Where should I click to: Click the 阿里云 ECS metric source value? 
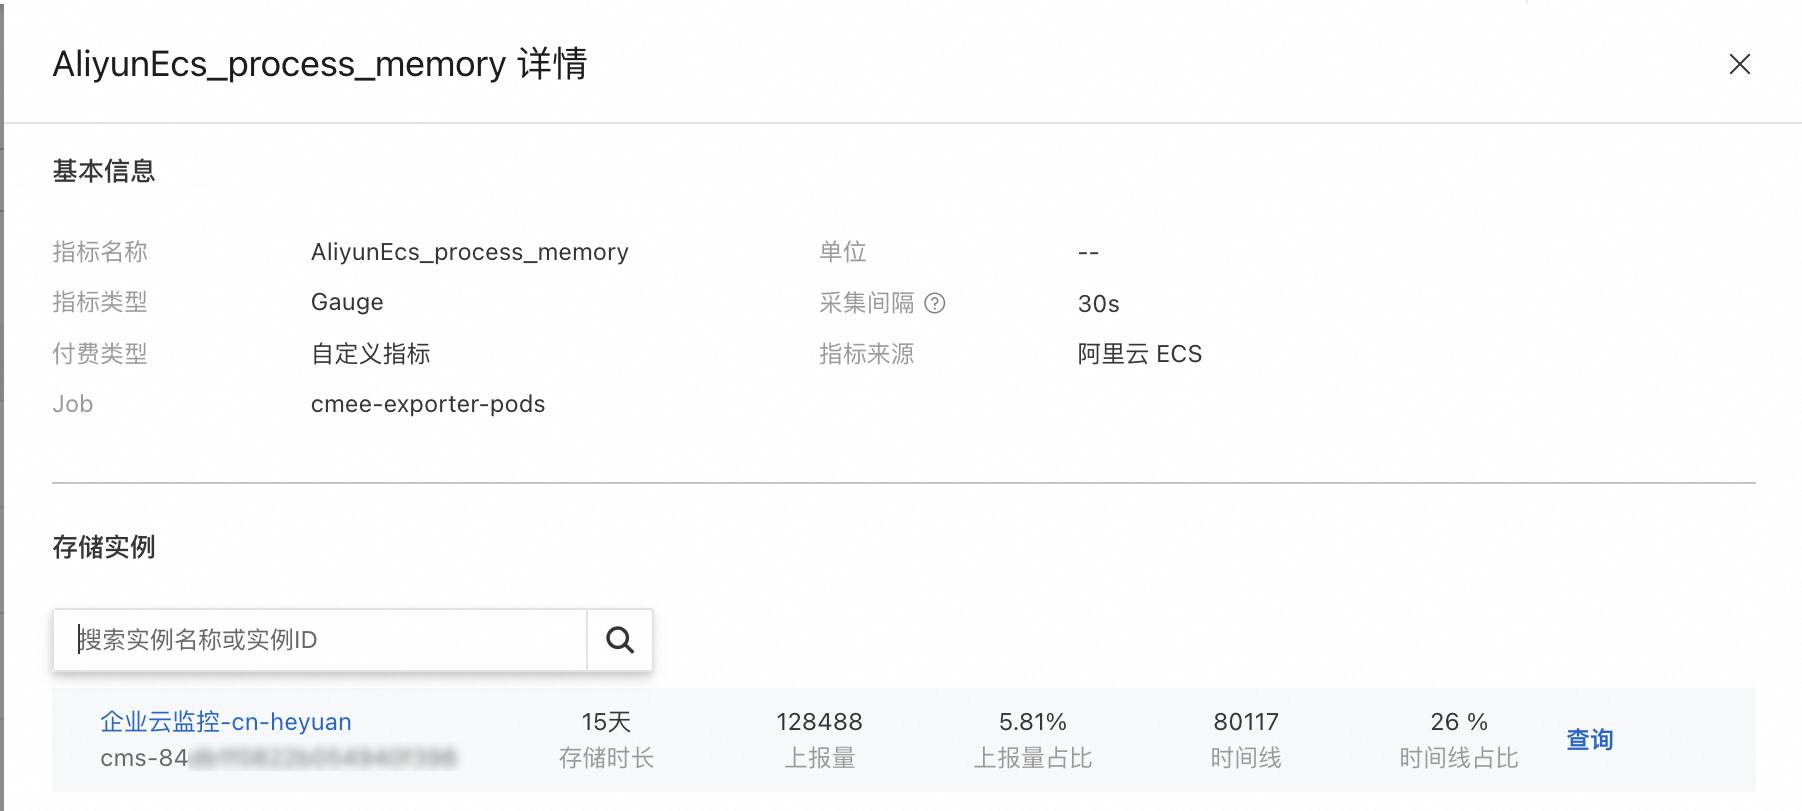[x=1139, y=354]
